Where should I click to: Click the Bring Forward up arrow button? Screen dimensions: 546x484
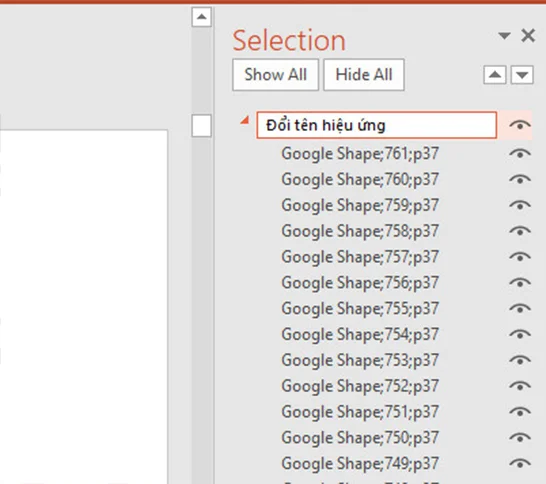[495, 75]
